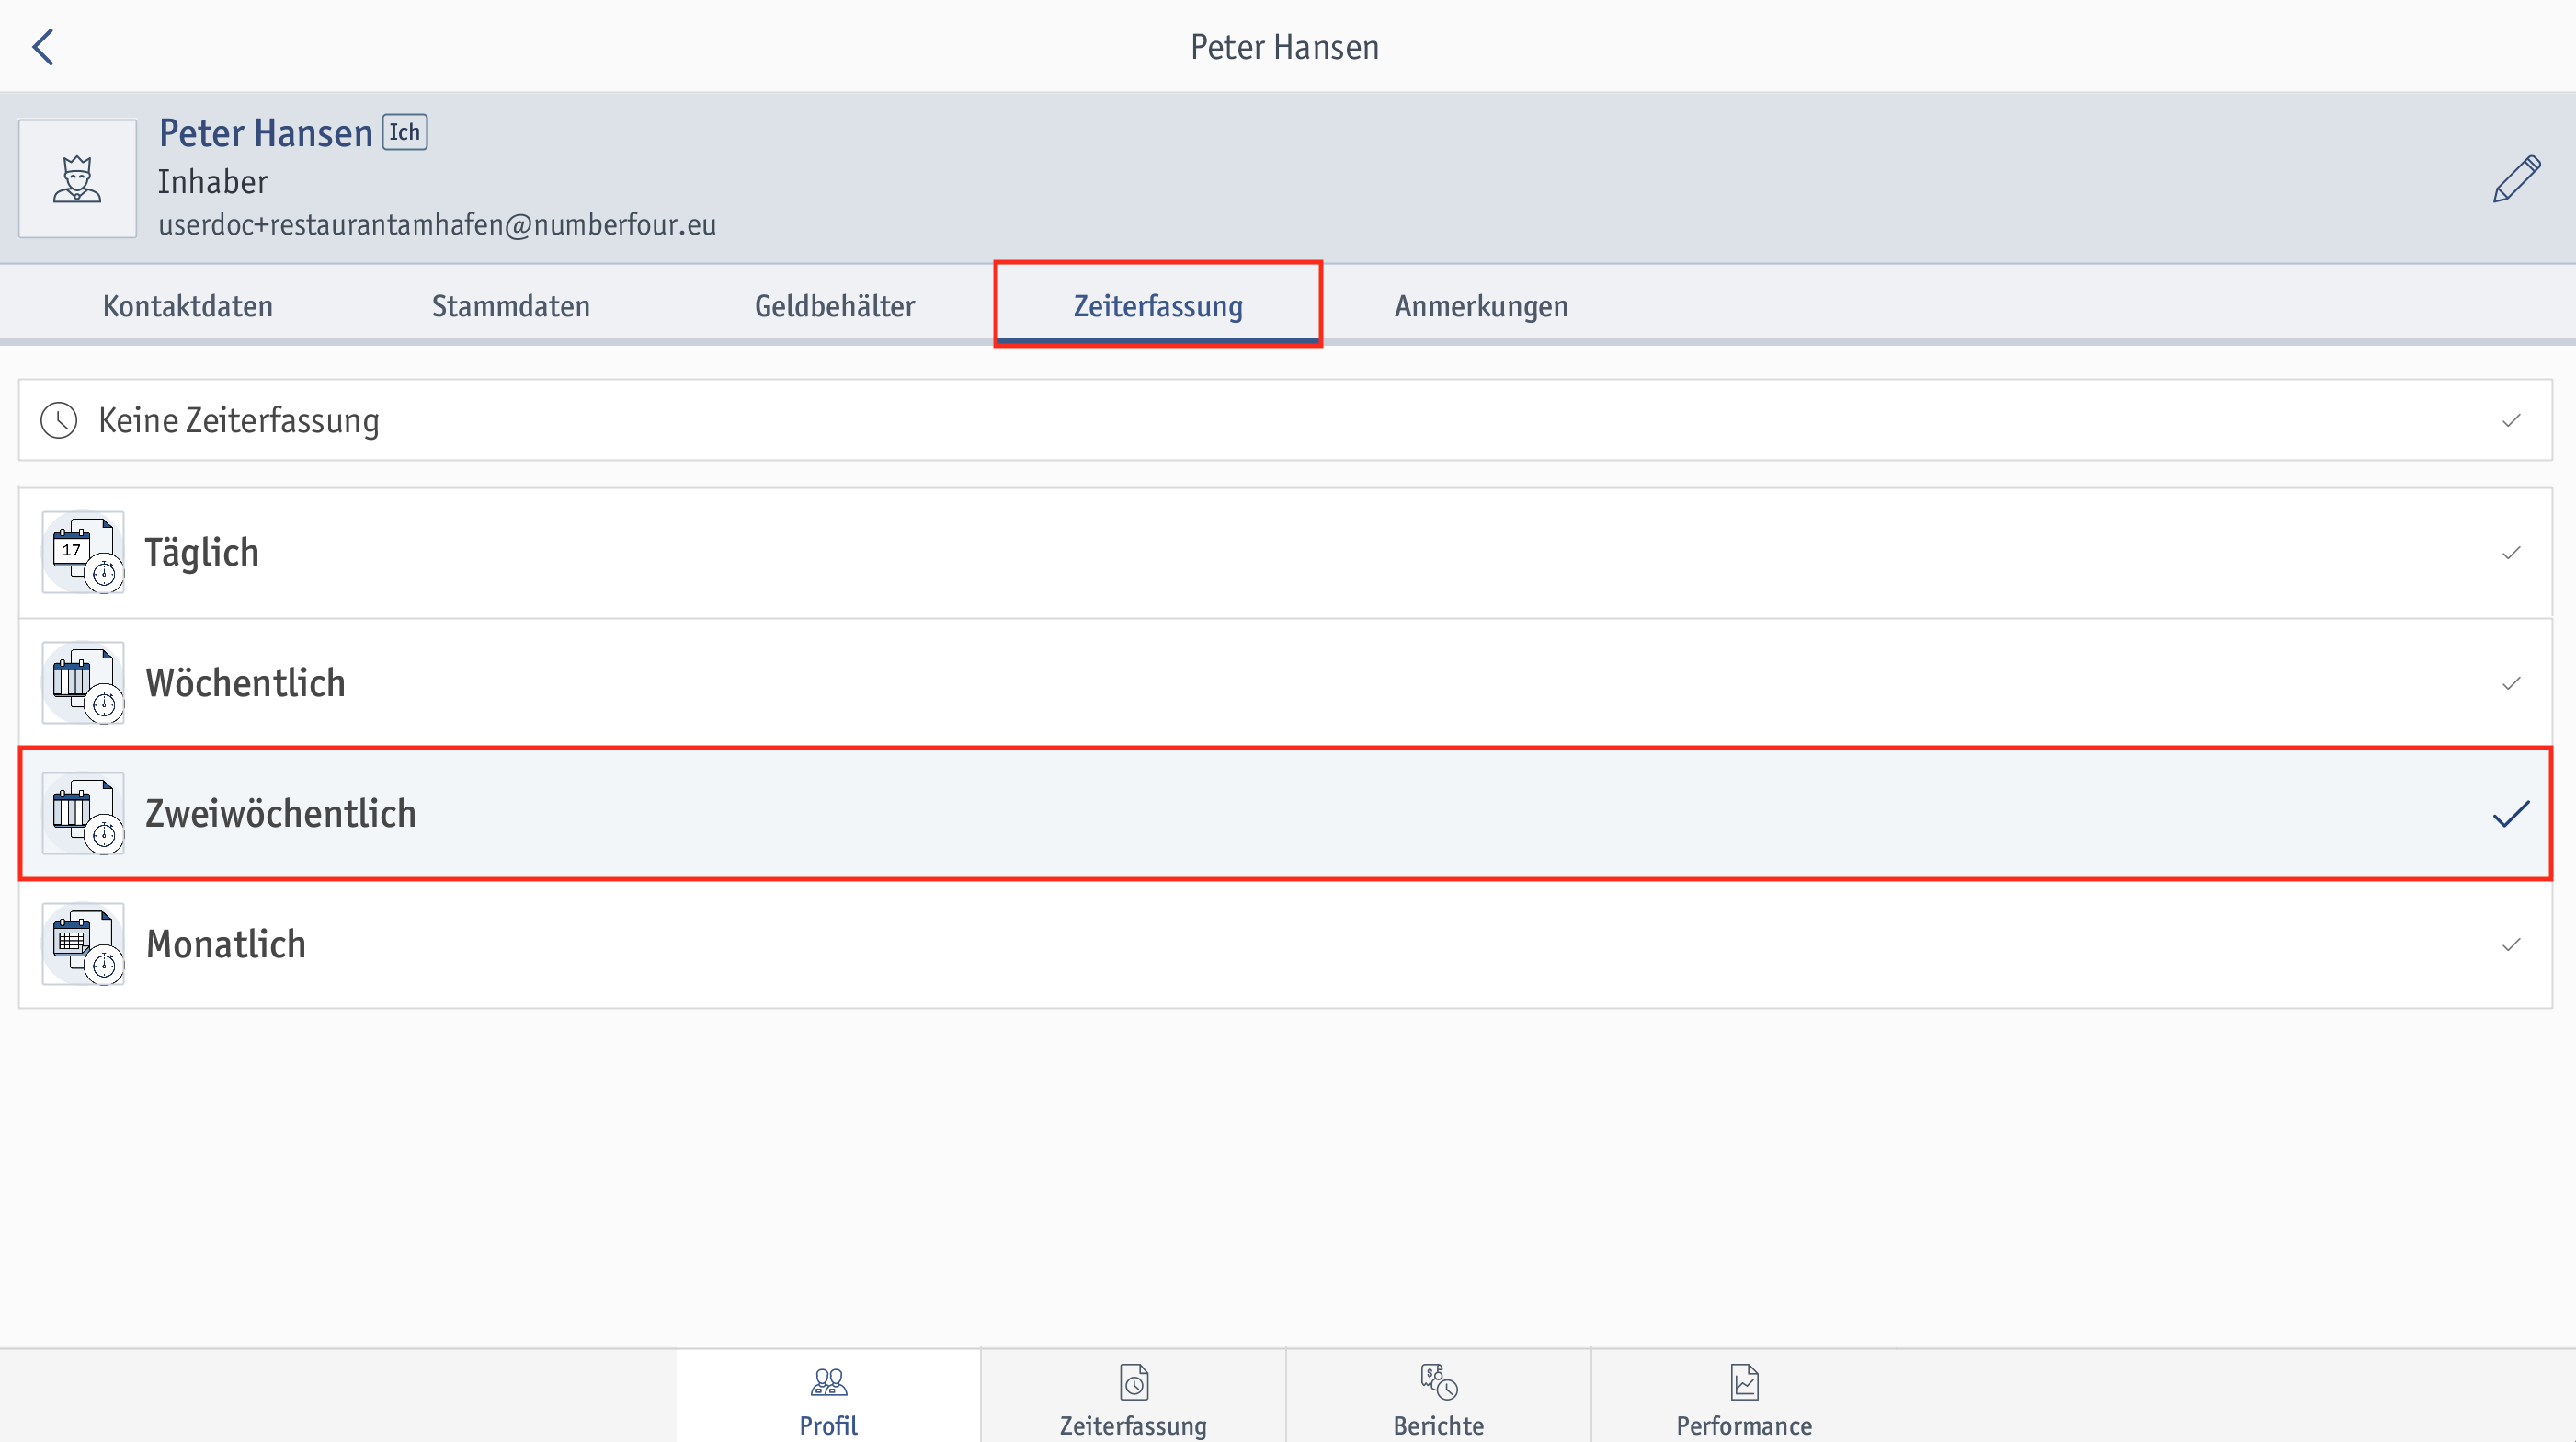Click the Profil people icon in the bottom bar
The image size is (2576, 1442).
(828, 1383)
